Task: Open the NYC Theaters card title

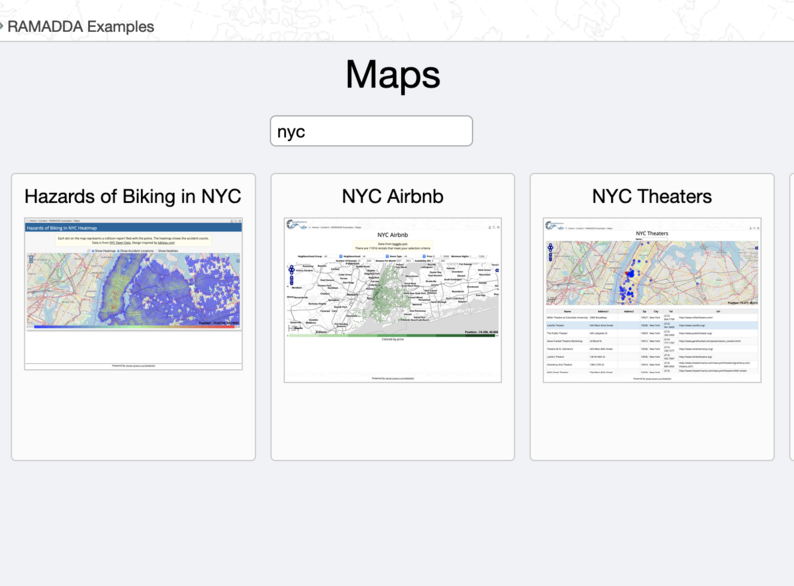Action: (x=652, y=196)
